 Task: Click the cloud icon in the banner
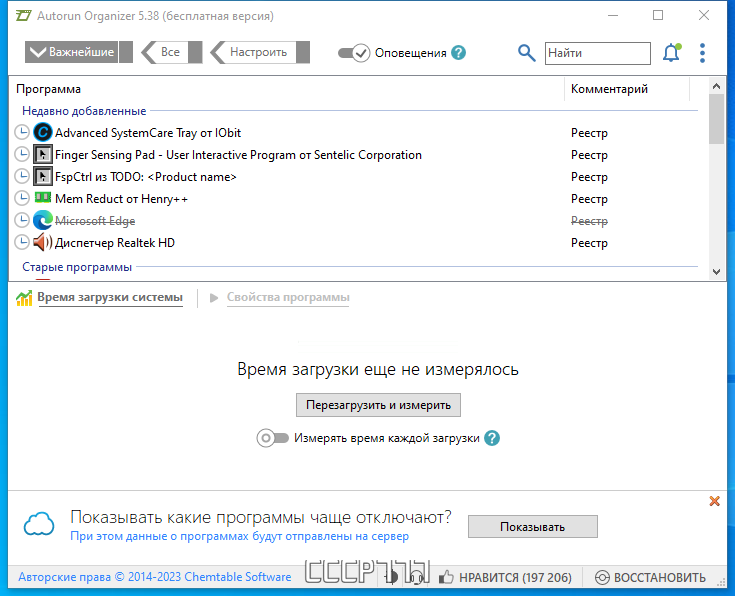pos(39,524)
